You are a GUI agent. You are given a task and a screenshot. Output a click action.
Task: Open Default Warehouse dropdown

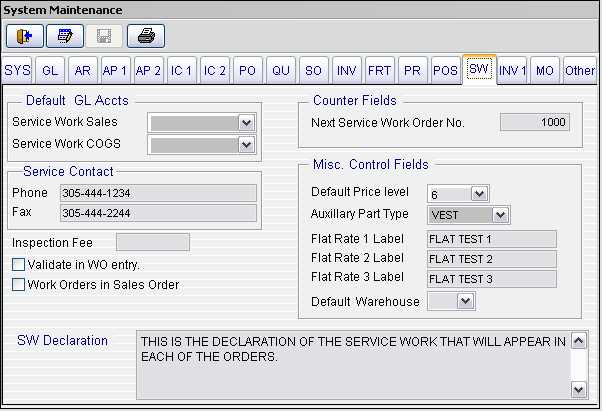(465, 301)
